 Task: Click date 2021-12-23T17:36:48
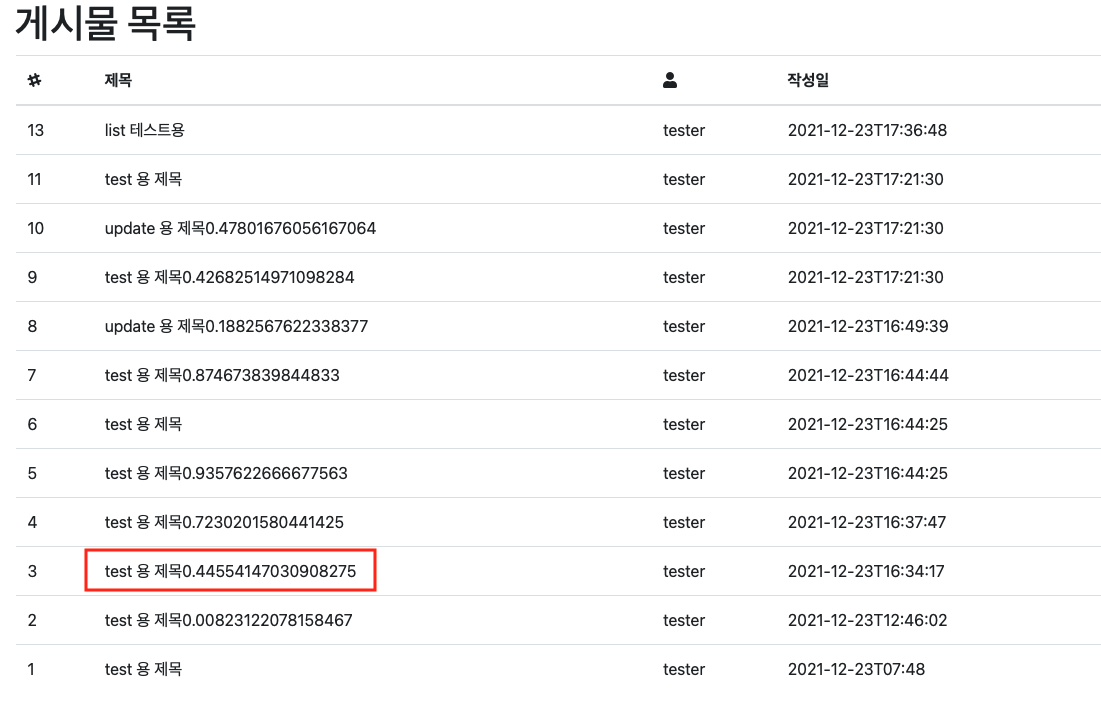[867, 130]
